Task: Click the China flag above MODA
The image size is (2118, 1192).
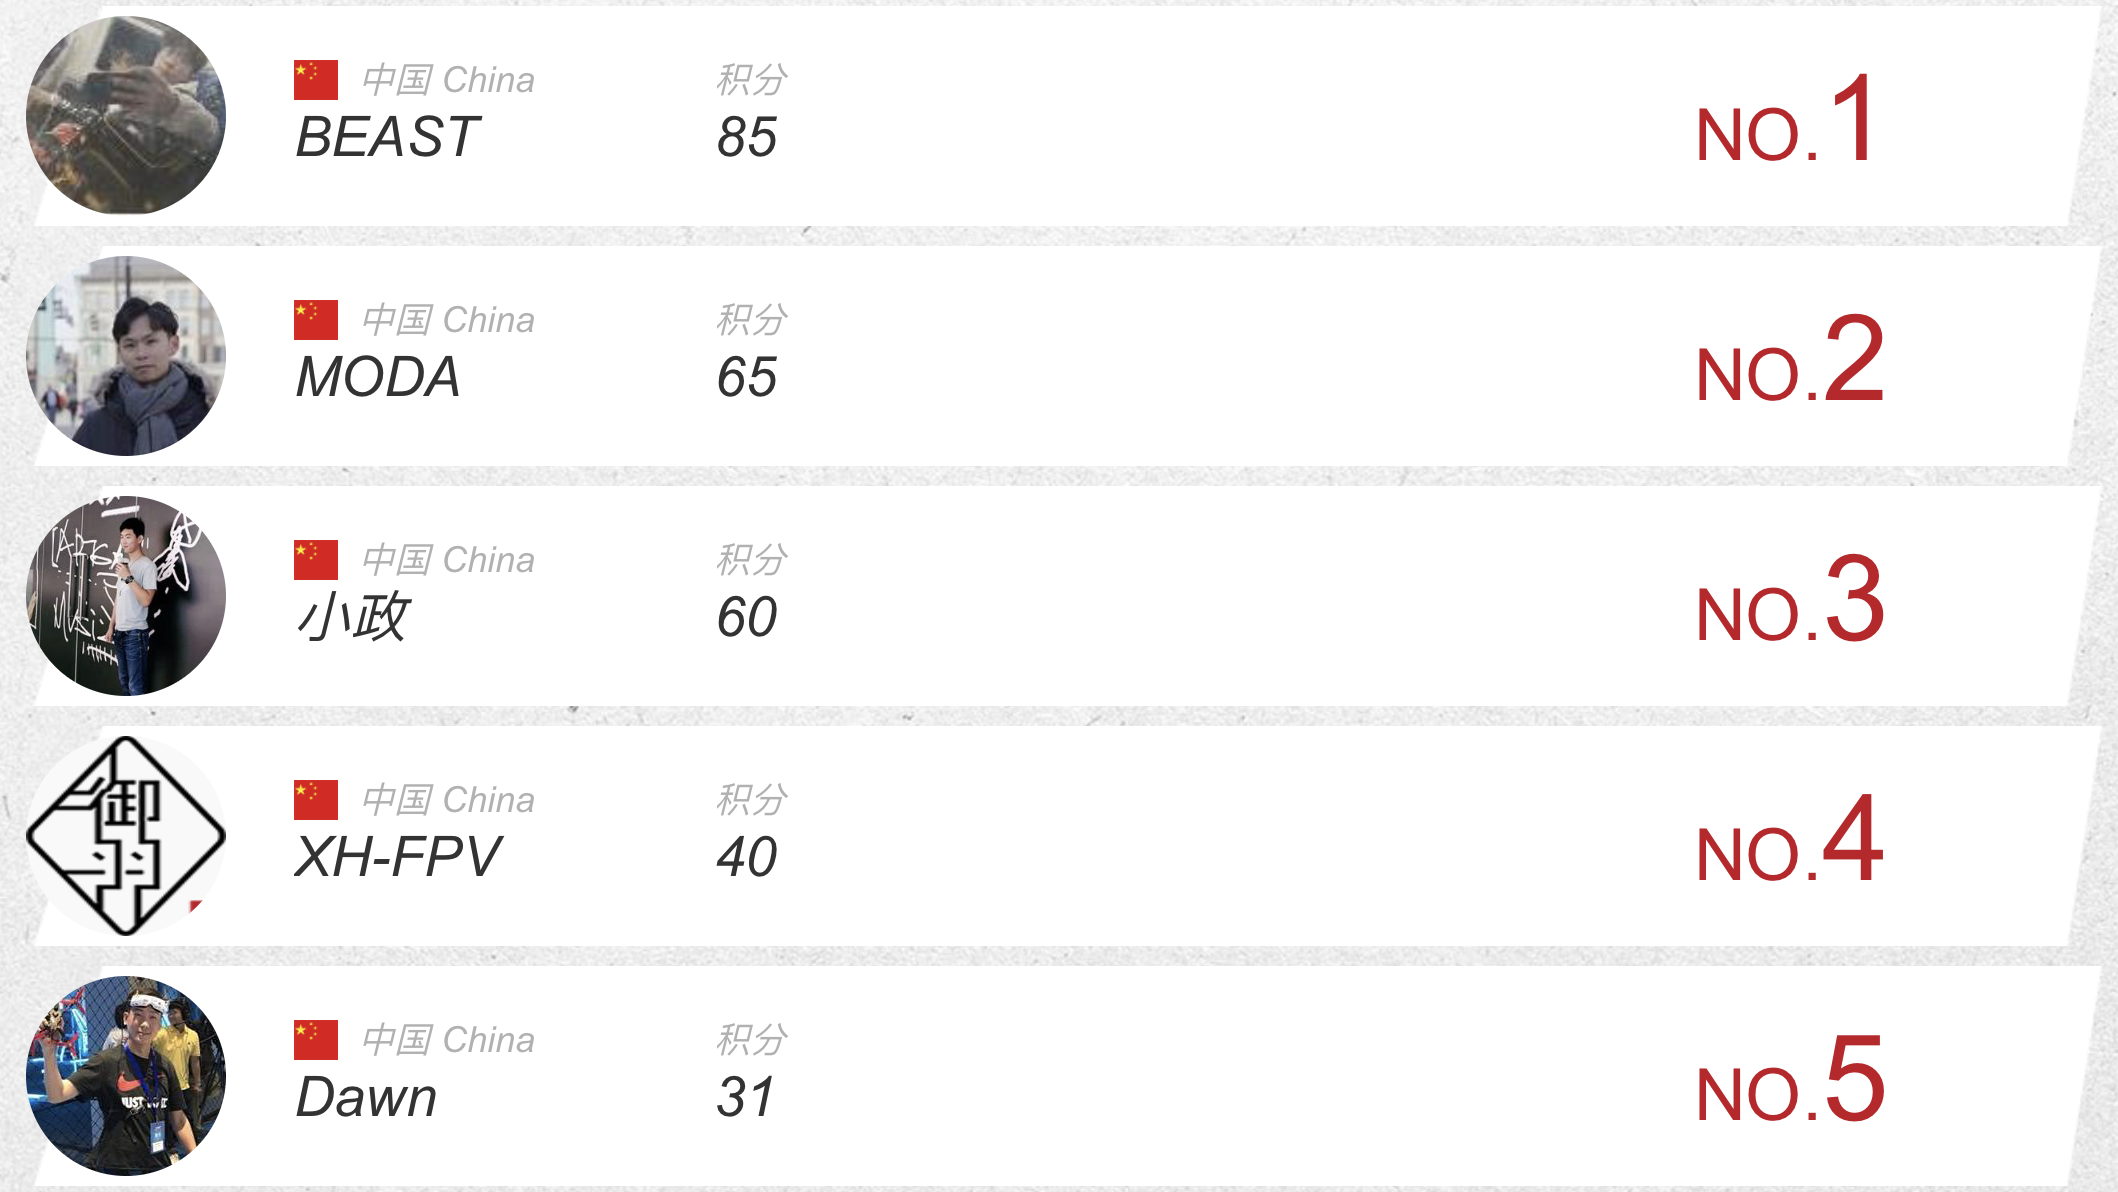Action: [316, 320]
